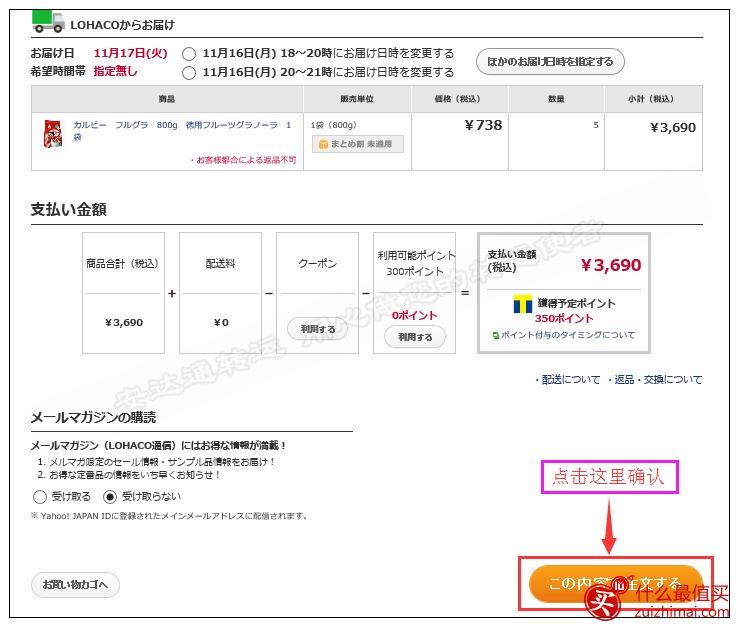Viewport: 738px width, 626px height.
Task: Choose 受け取る newsletter radio button
Action: tap(40, 497)
